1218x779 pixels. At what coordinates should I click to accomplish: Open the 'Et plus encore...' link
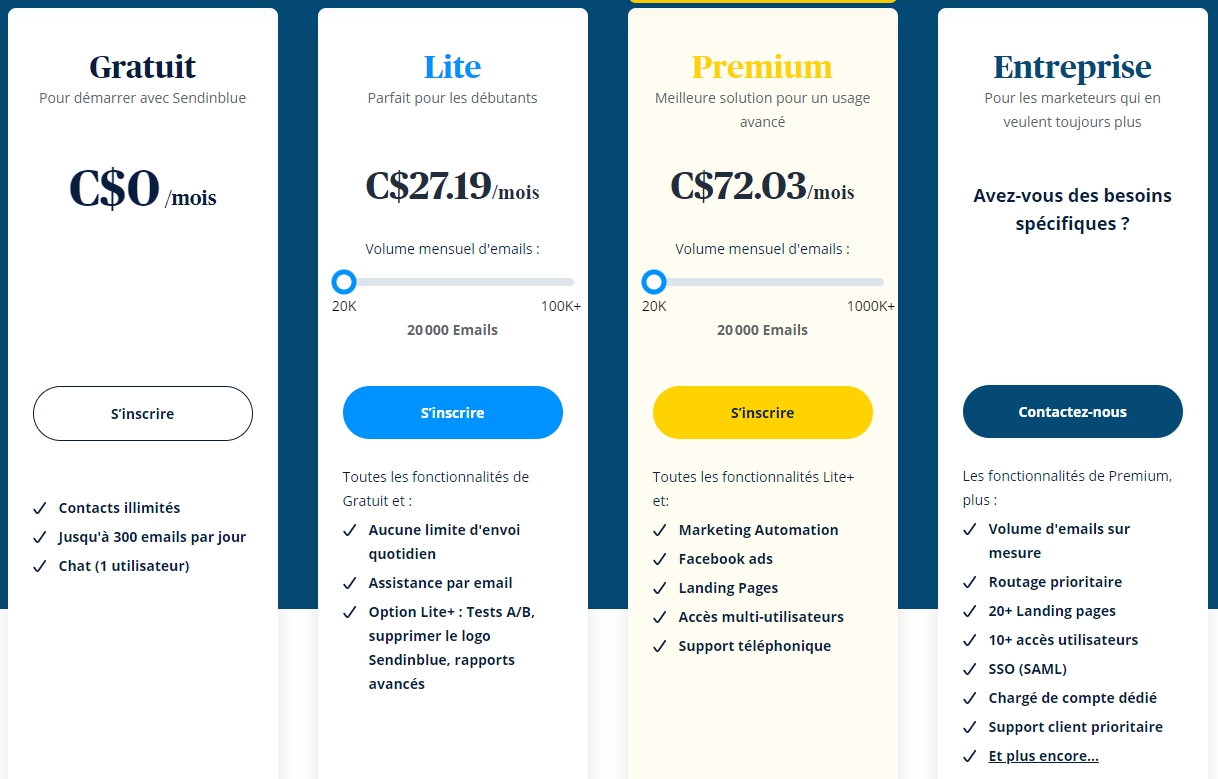[1043, 756]
